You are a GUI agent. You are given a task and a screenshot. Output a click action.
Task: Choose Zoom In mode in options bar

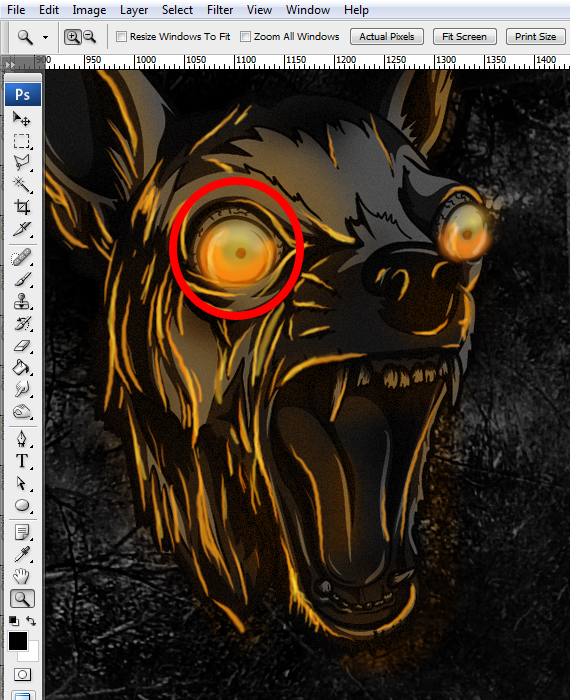click(x=72, y=37)
